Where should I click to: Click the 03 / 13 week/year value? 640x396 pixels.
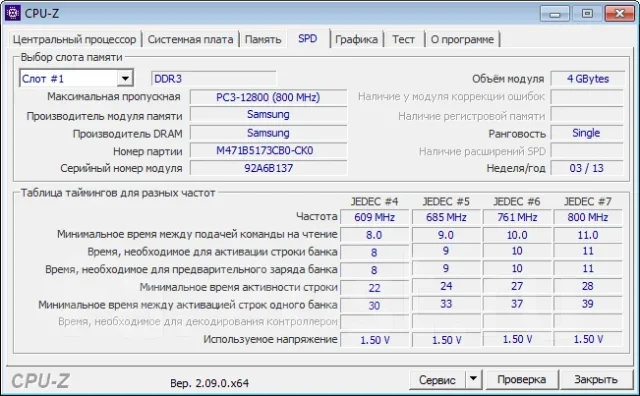pyautogui.click(x=587, y=168)
